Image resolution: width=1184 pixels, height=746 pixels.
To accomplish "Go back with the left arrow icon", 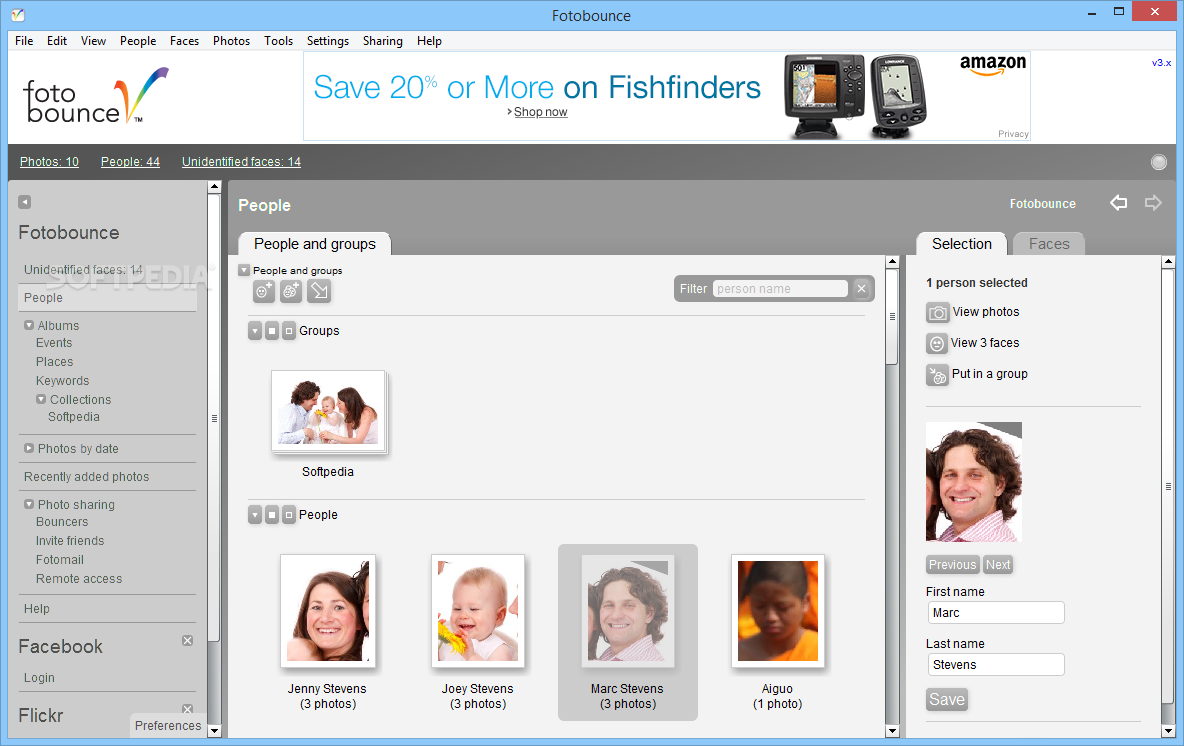I will click(x=1118, y=202).
